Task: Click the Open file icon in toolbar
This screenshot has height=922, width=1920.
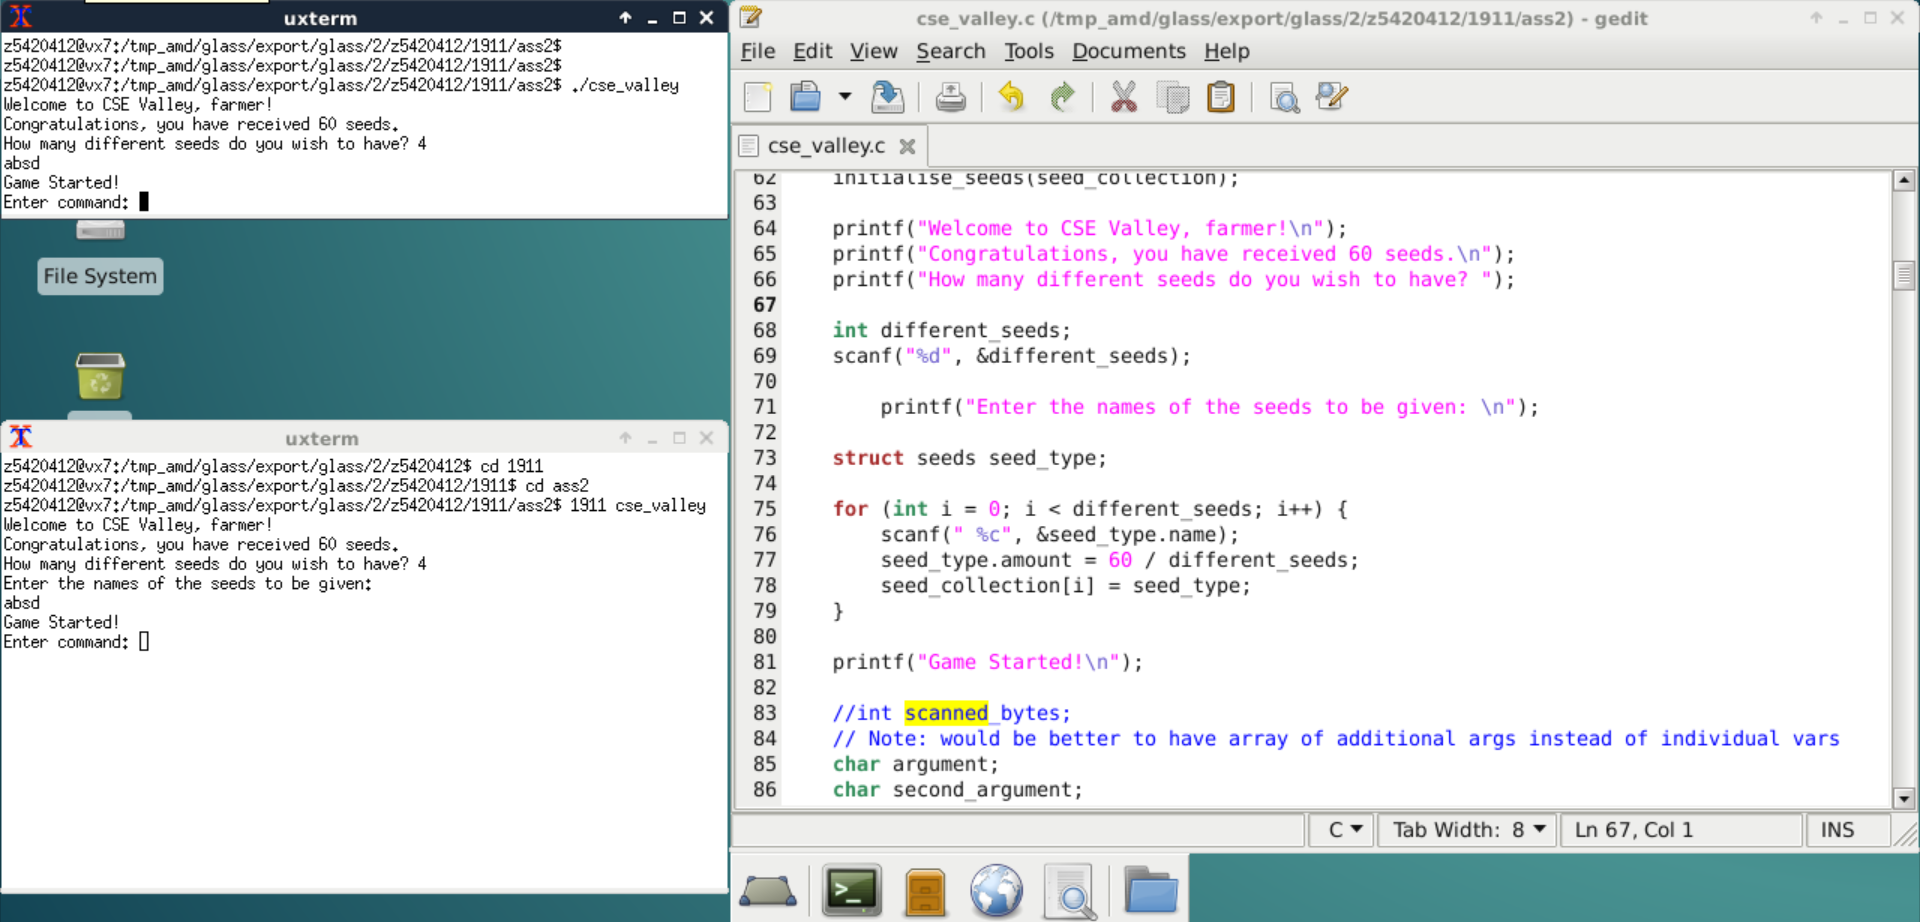Action: 805,97
